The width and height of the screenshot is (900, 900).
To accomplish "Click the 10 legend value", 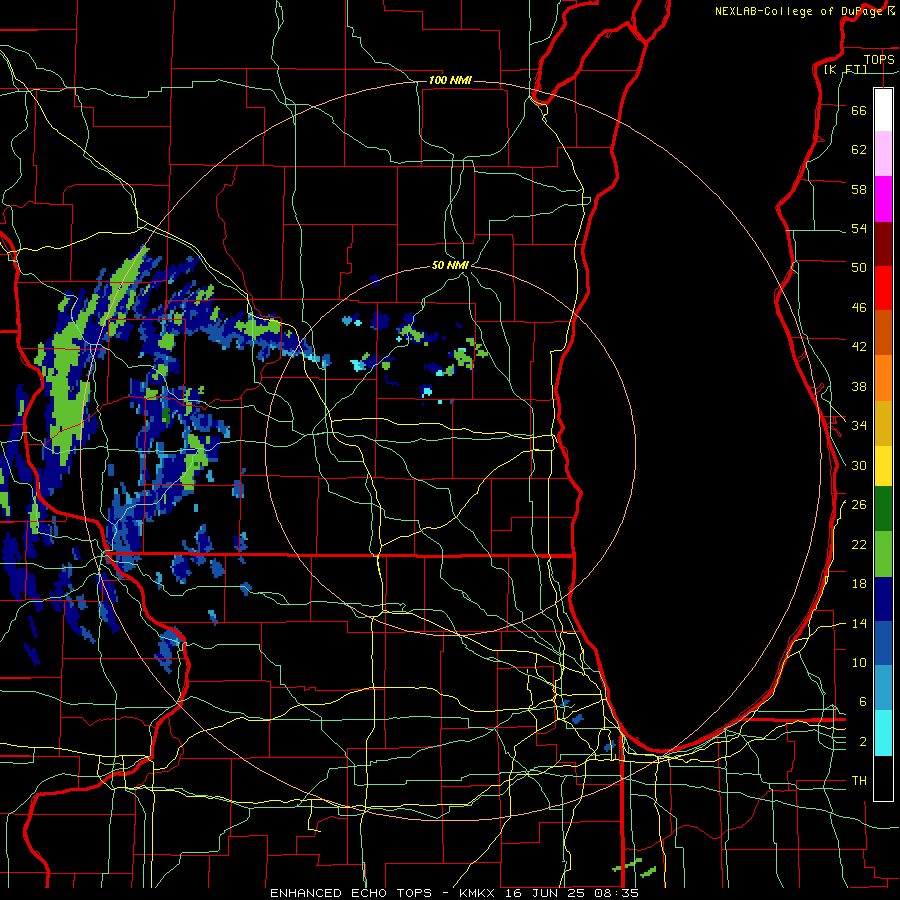I will click(859, 662).
